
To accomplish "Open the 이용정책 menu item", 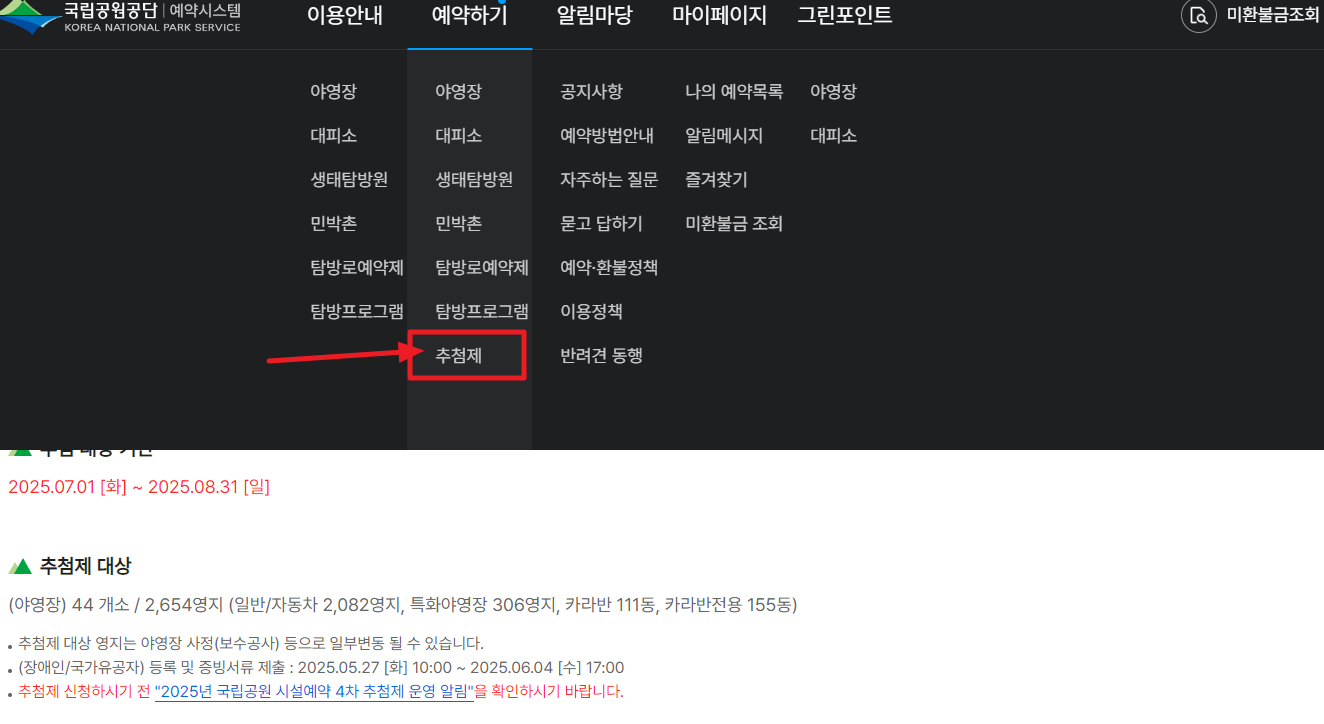I will tap(591, 312).
